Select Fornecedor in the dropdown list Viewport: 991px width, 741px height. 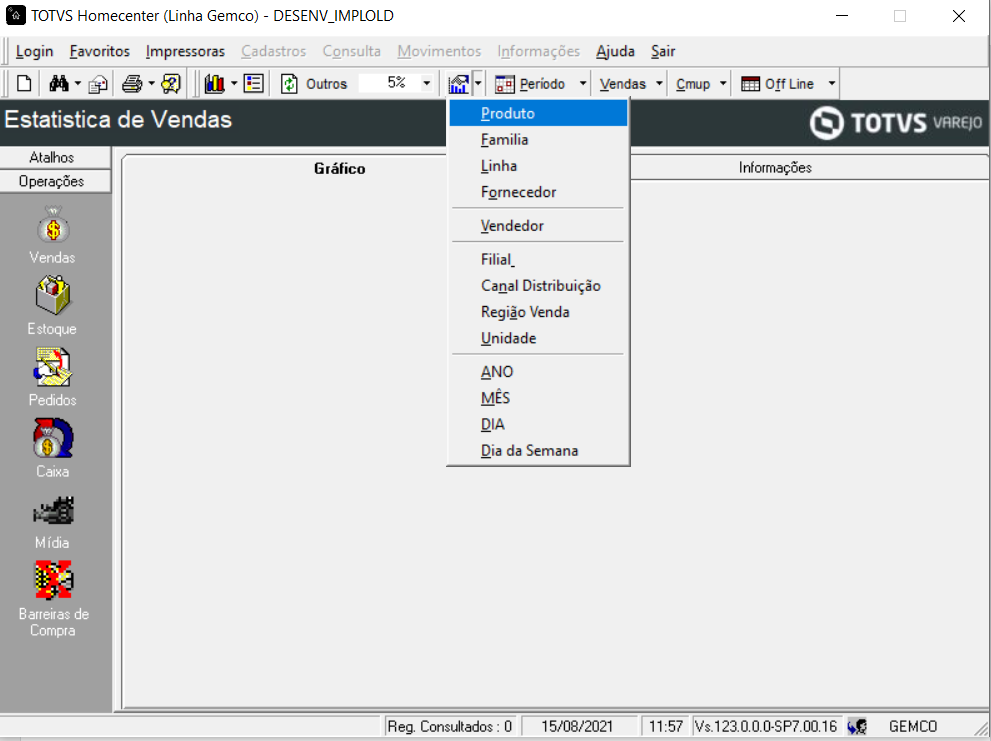point(538,192)
